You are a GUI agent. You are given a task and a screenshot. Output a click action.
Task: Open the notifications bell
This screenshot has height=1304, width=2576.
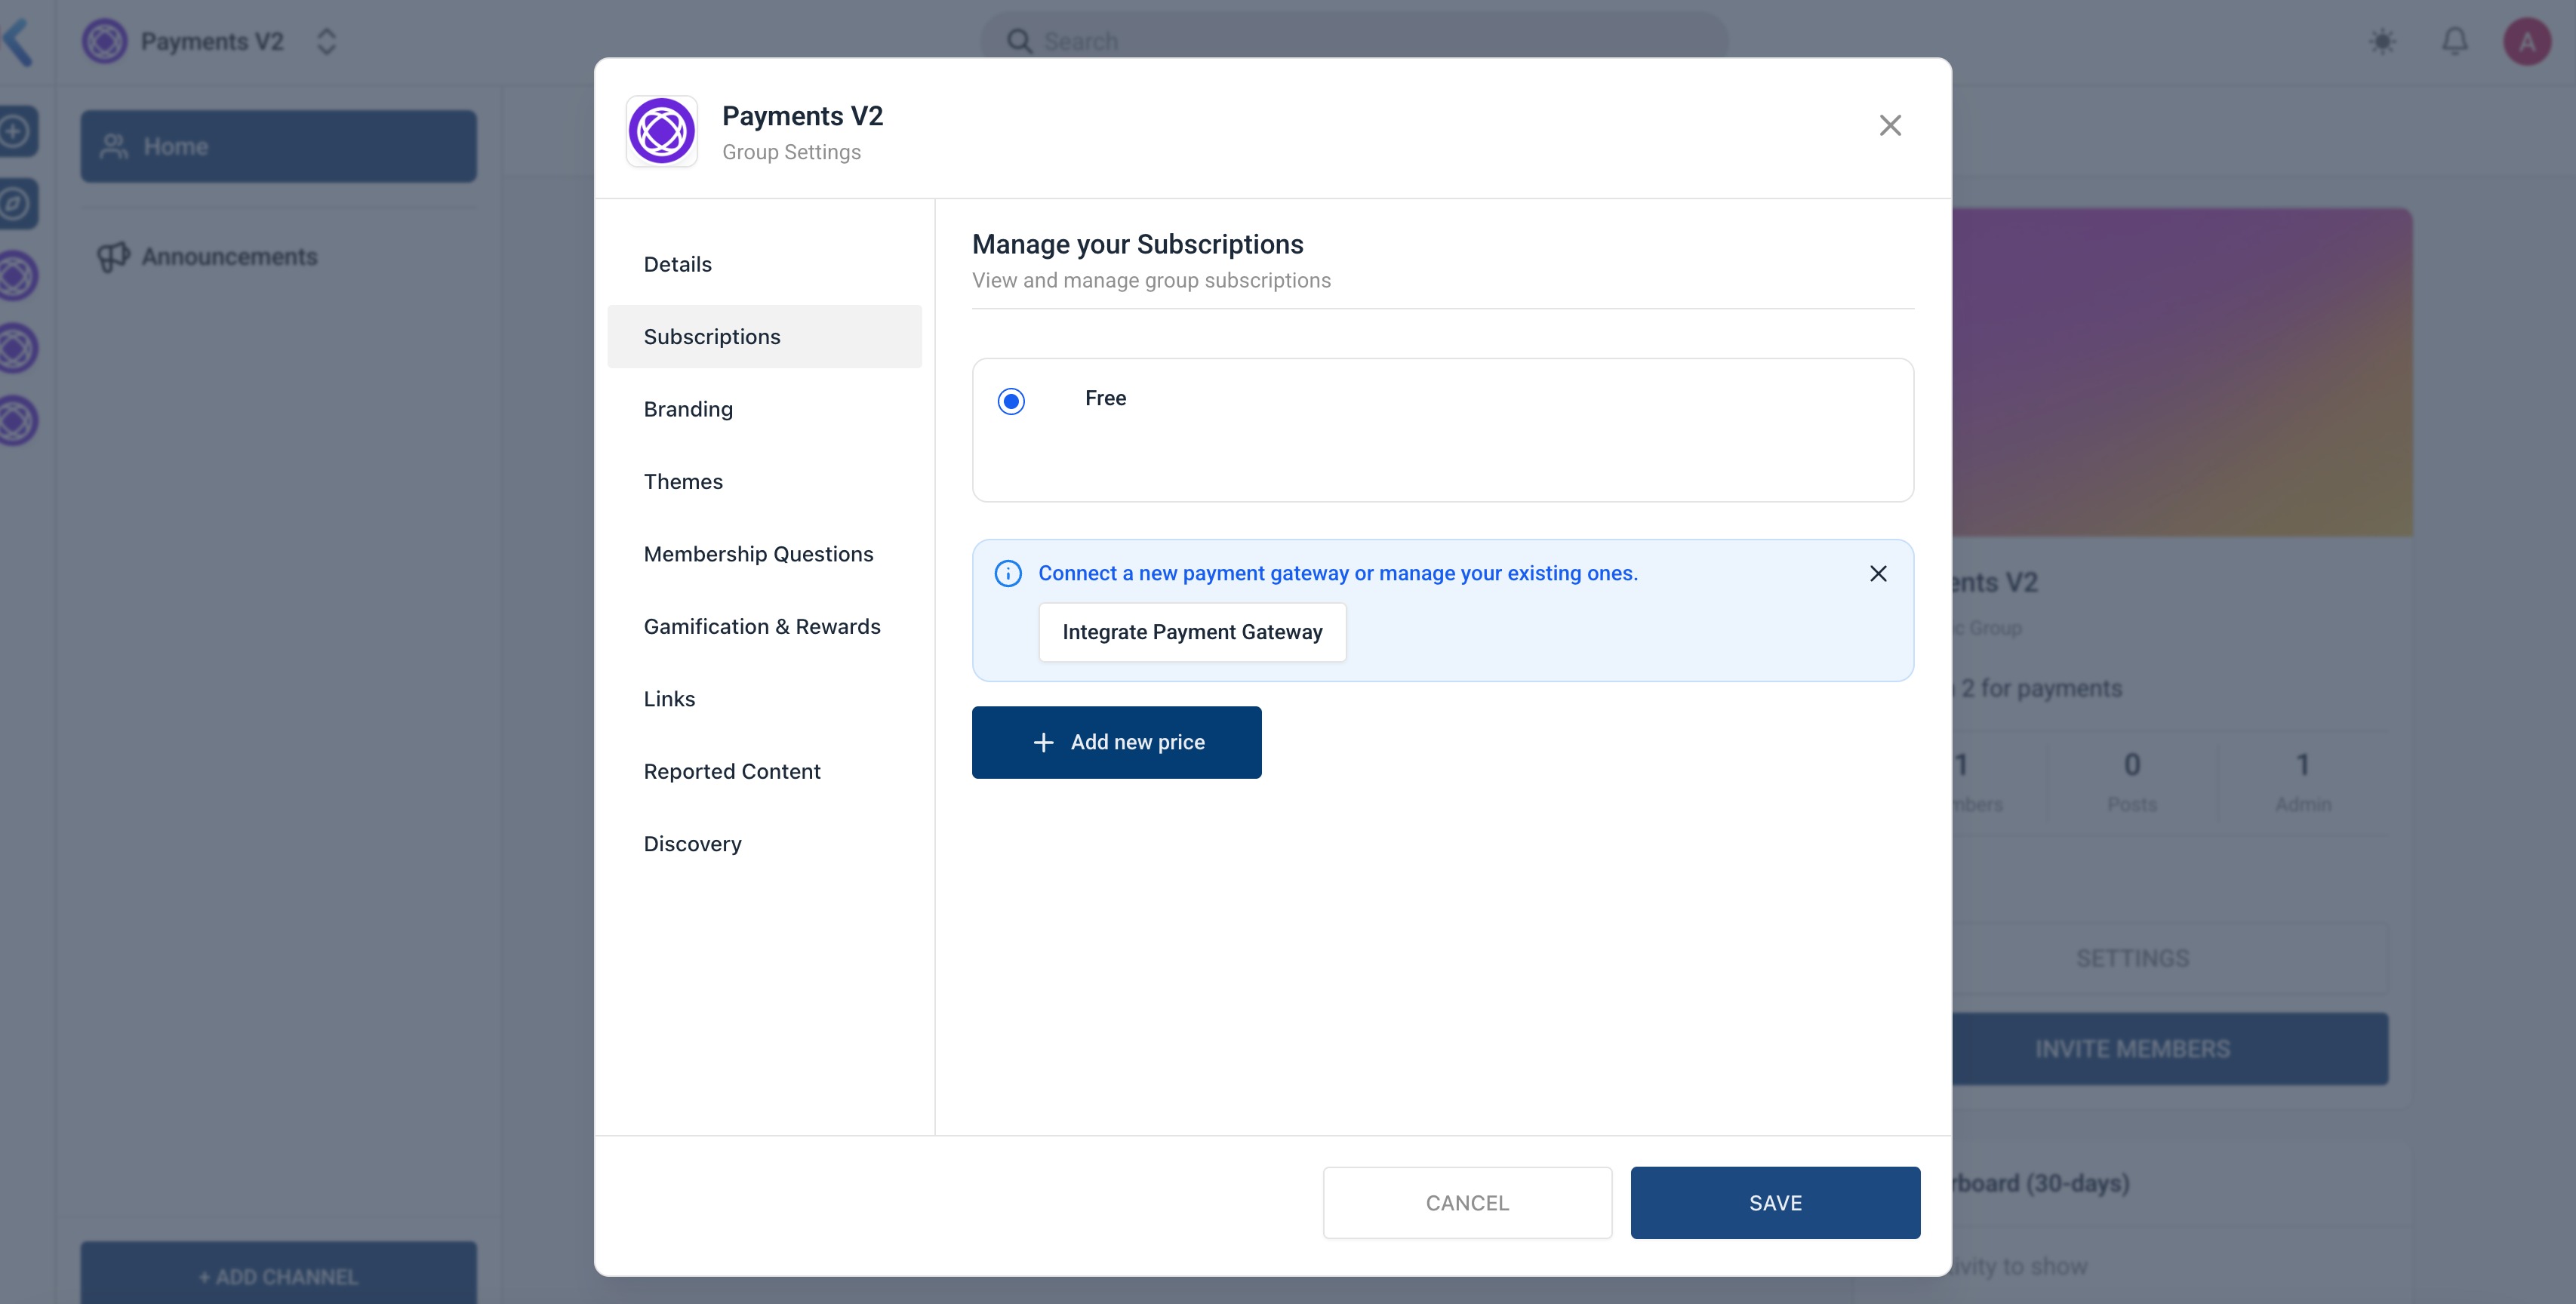[2454, 42]
